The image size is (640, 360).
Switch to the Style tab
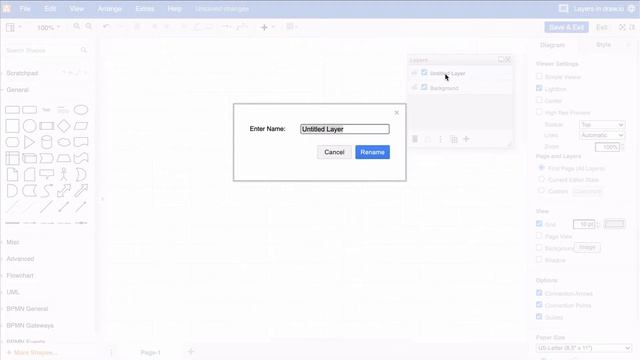pos(603,45)
